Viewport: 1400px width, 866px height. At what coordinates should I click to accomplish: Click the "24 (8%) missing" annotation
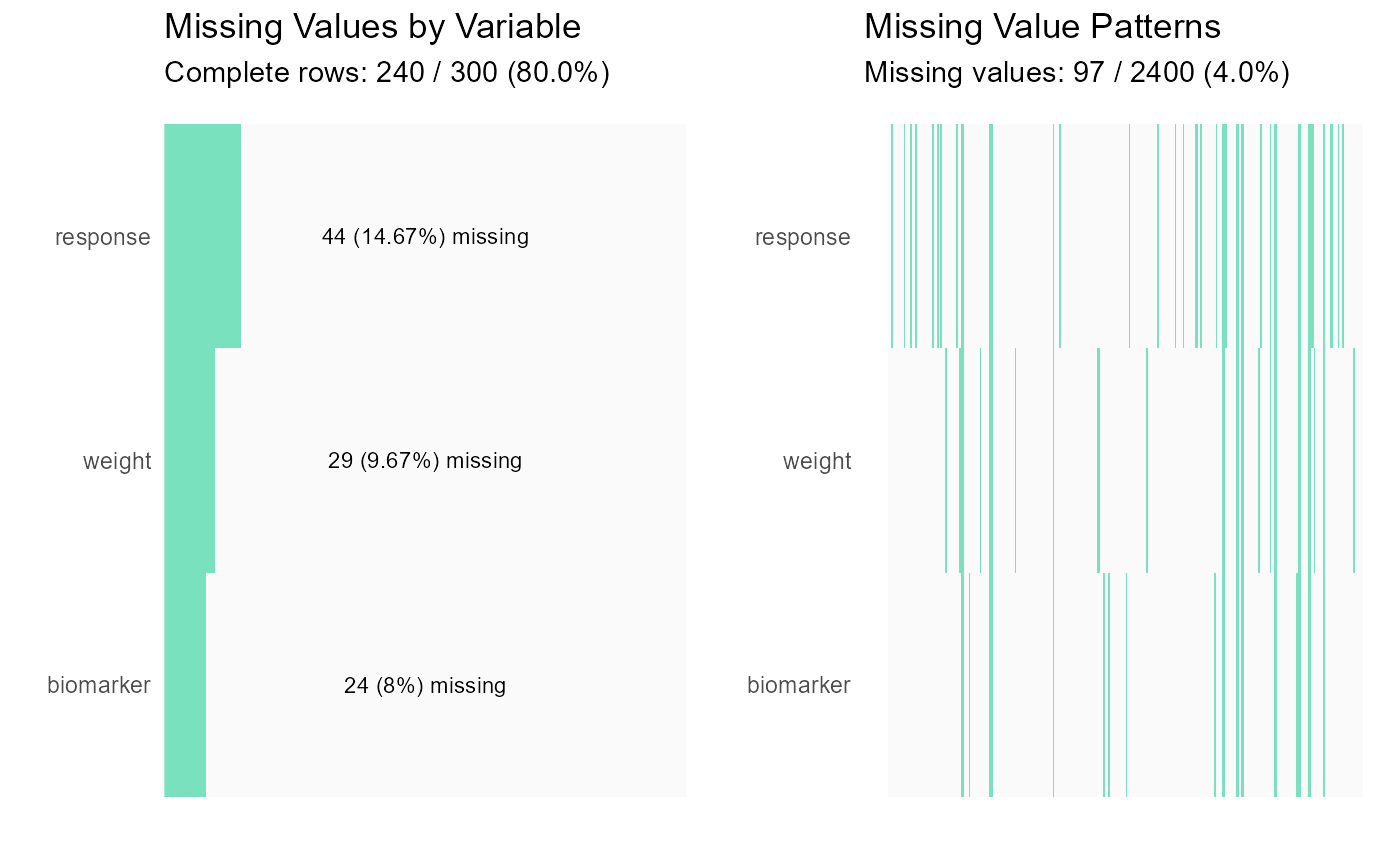(x=425, y=686)
